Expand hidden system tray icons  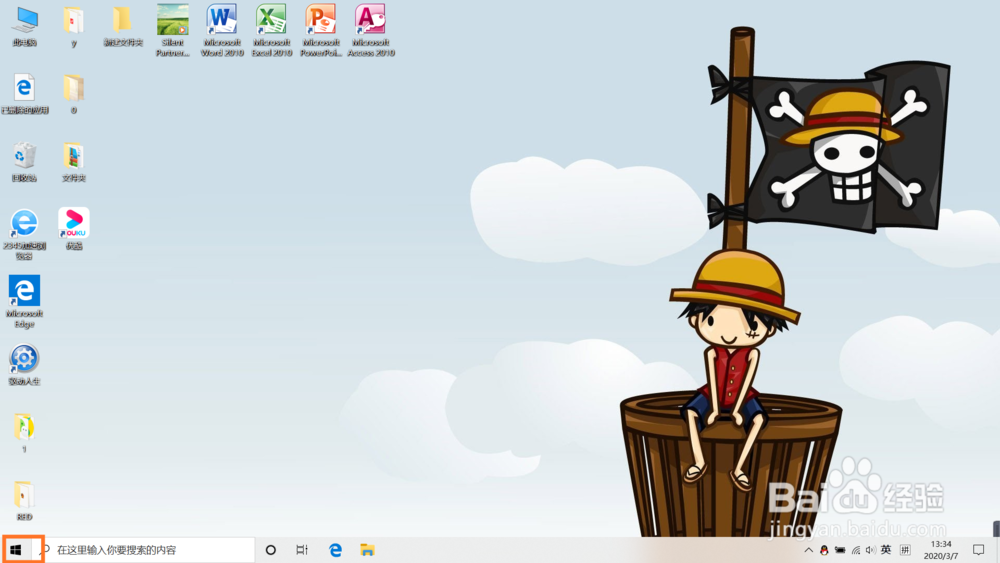[808, 550]
